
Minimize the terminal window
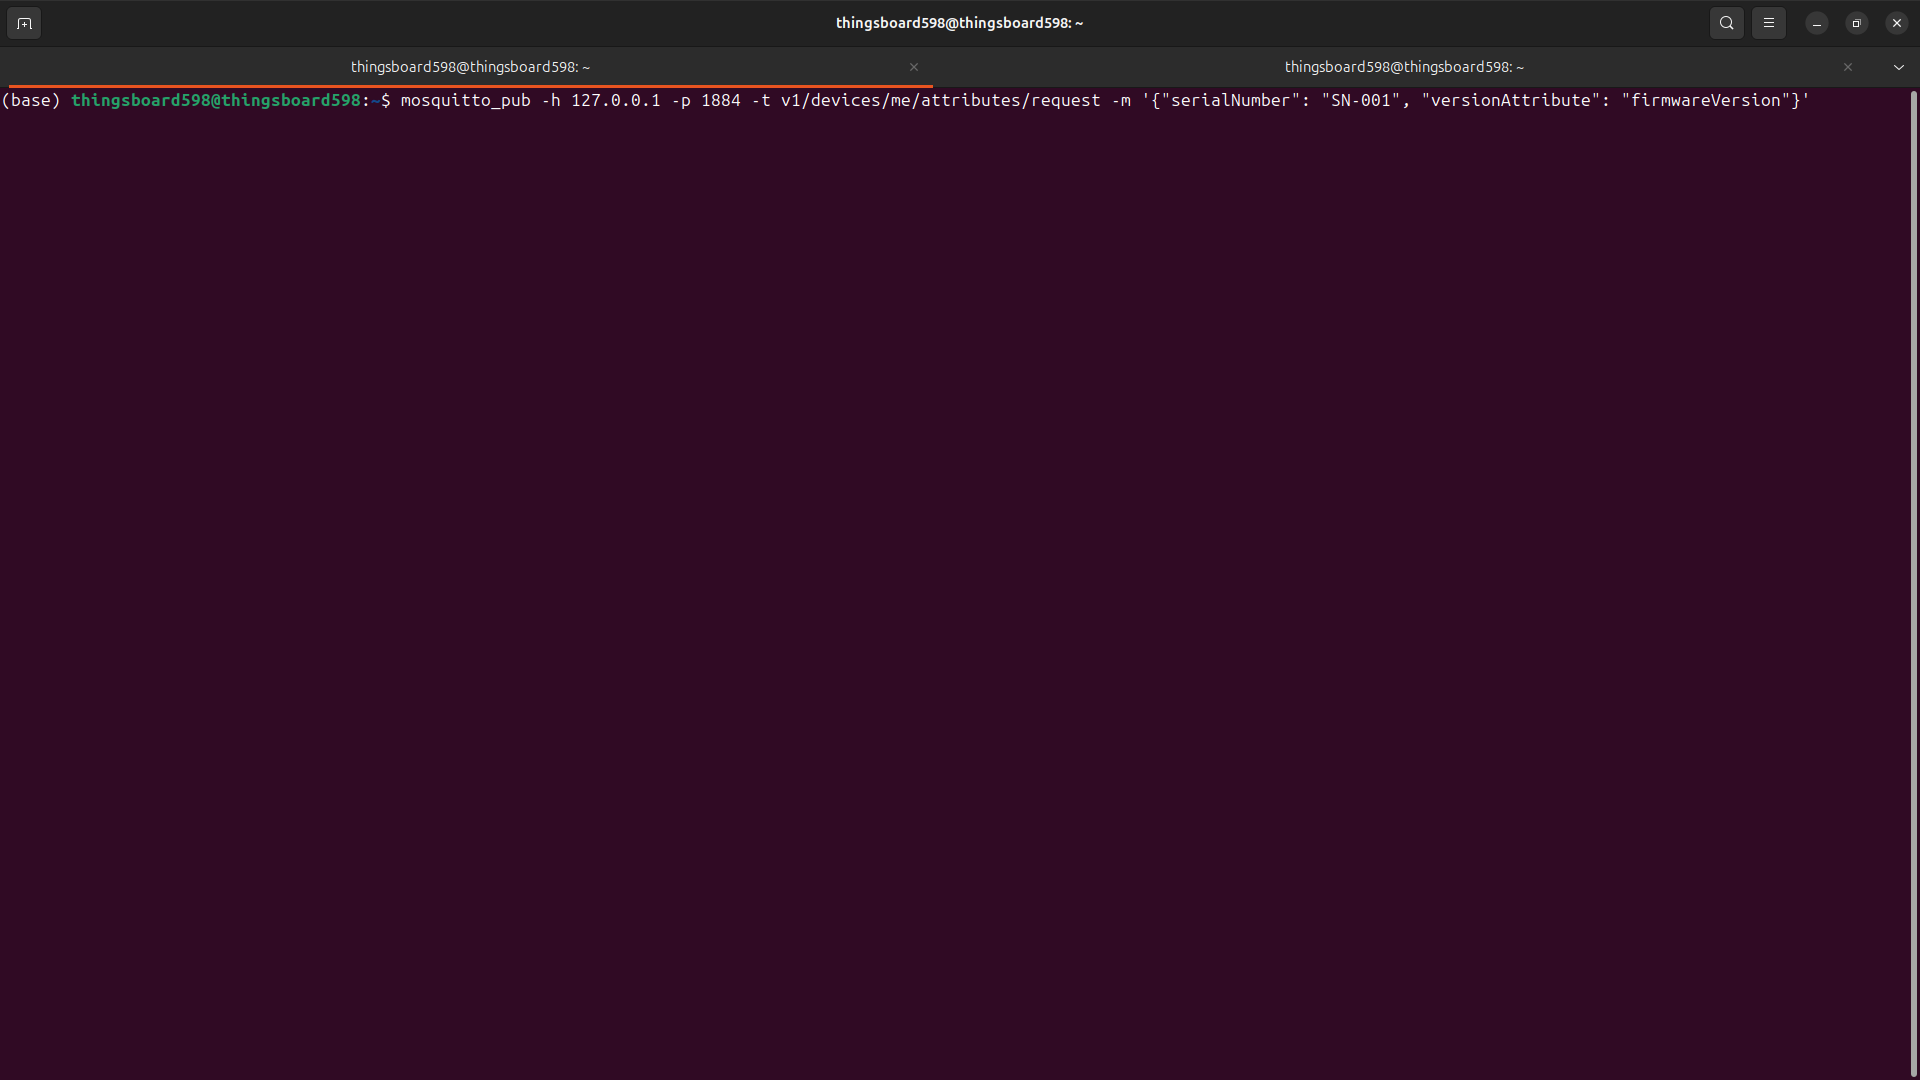(x=1816, y=23)
